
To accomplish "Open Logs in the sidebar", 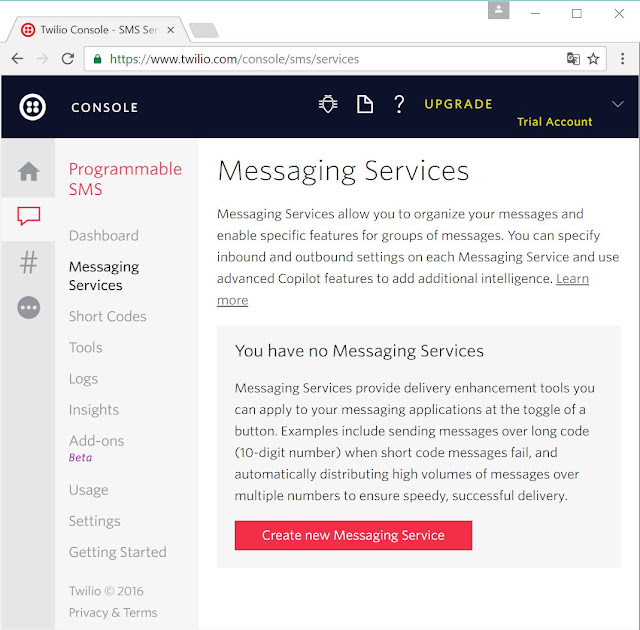I will point(83,379).
